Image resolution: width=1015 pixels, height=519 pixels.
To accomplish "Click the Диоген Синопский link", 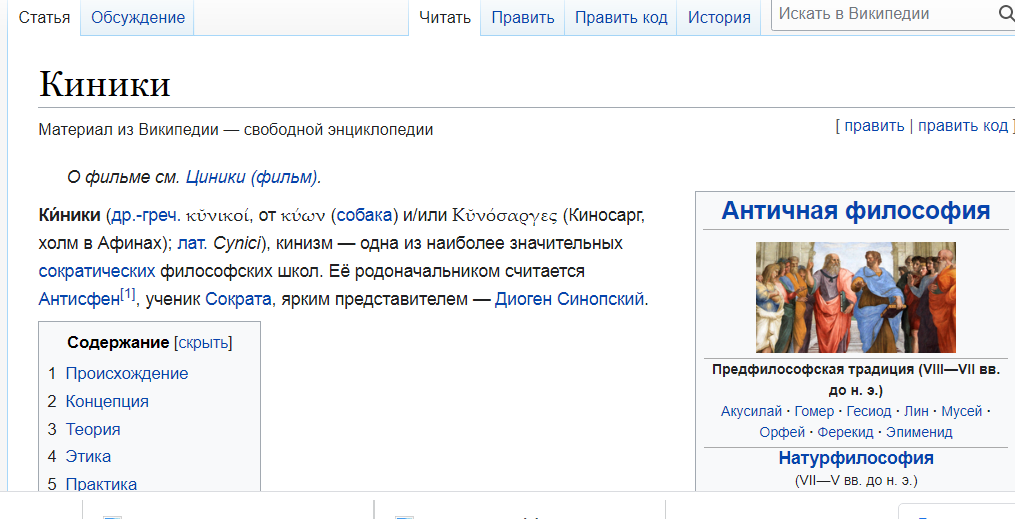I will click(570, 299).
